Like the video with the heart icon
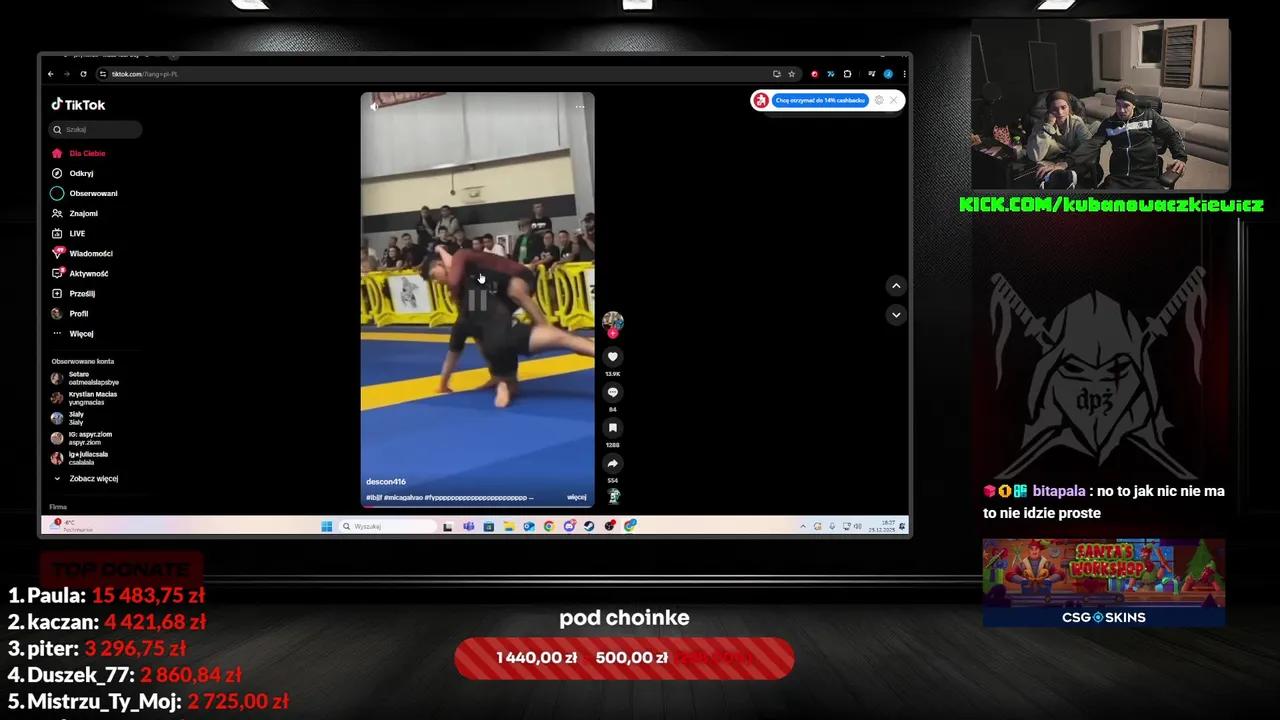Image resolution: width=1280 pixels, height=720 pixels. (x=613, y=357)
